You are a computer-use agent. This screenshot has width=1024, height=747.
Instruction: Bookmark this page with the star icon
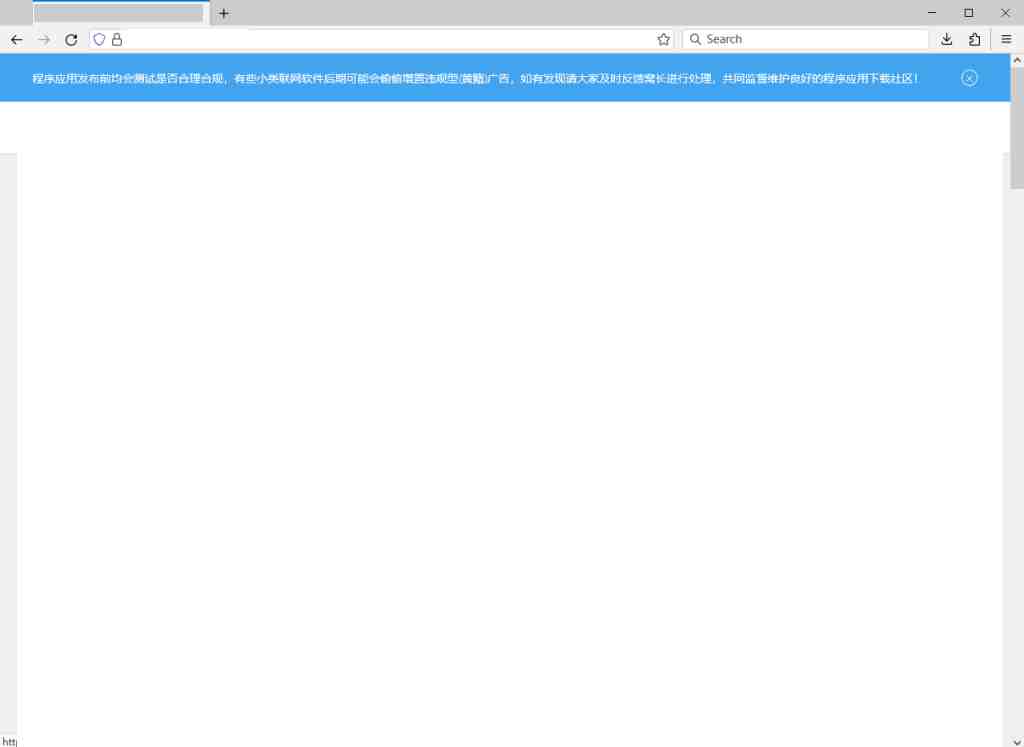tap(663, 39)
